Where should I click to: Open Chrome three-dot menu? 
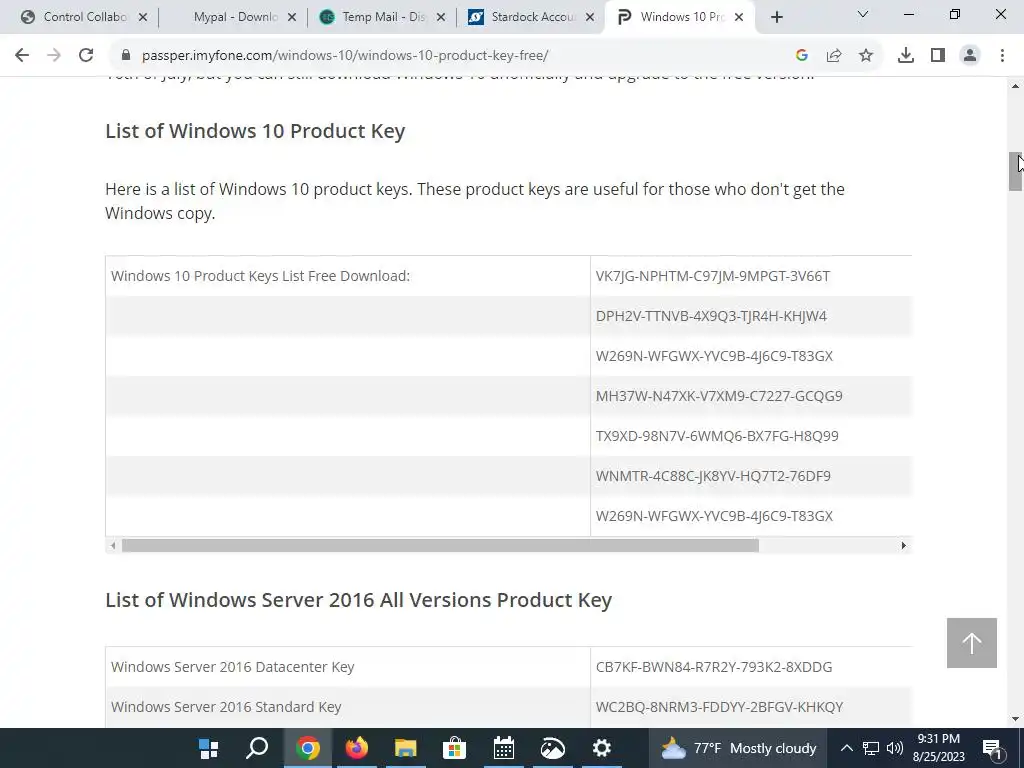click(x=1002, y=56)
